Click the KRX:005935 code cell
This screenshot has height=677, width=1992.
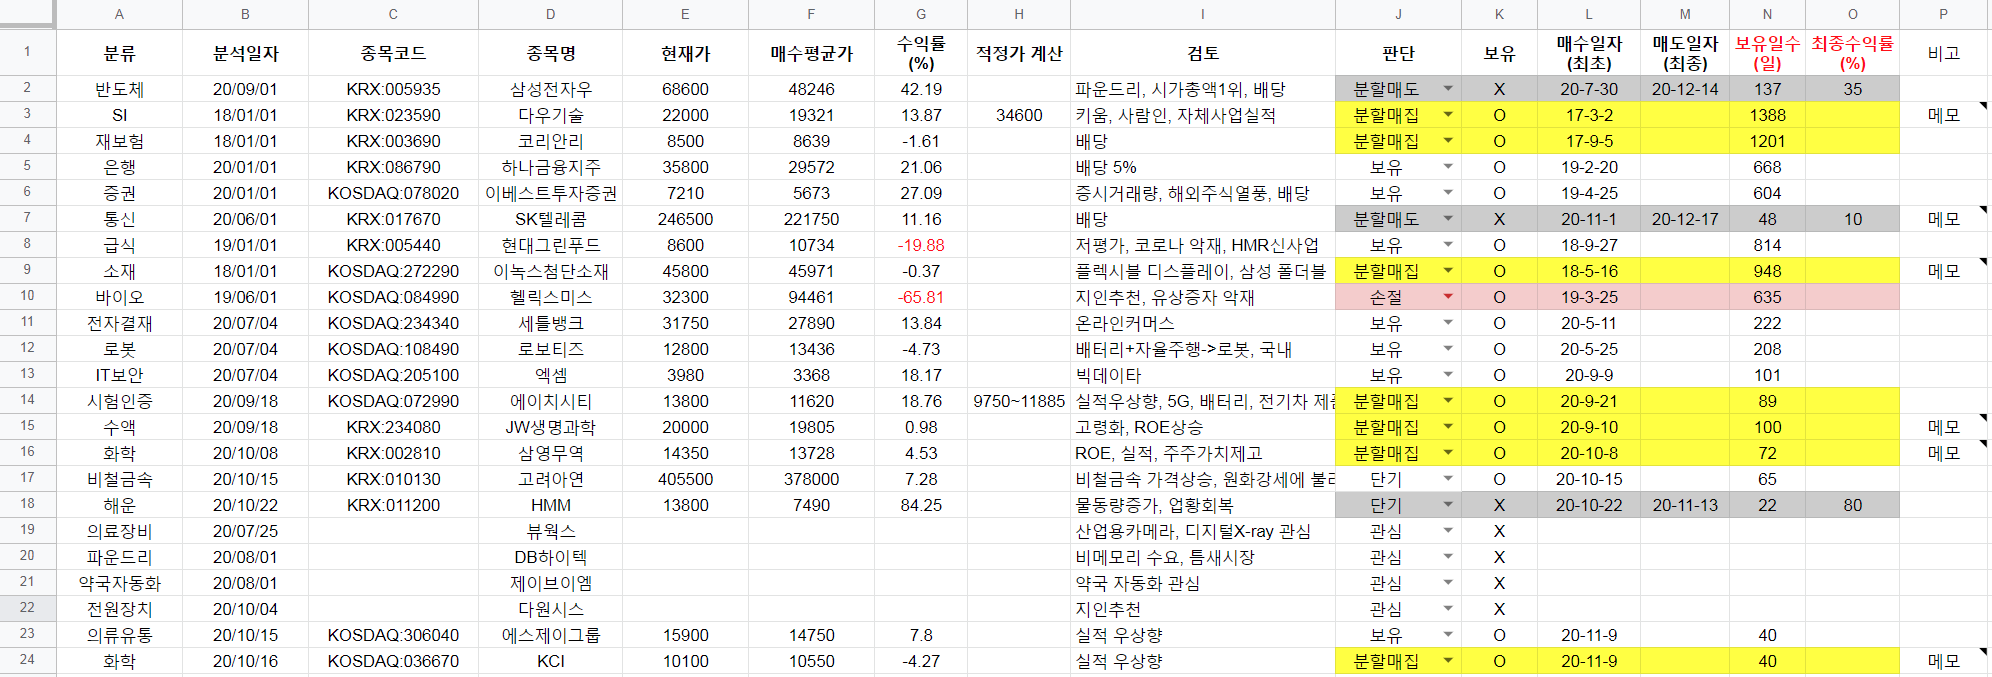(x=393, y=89)
